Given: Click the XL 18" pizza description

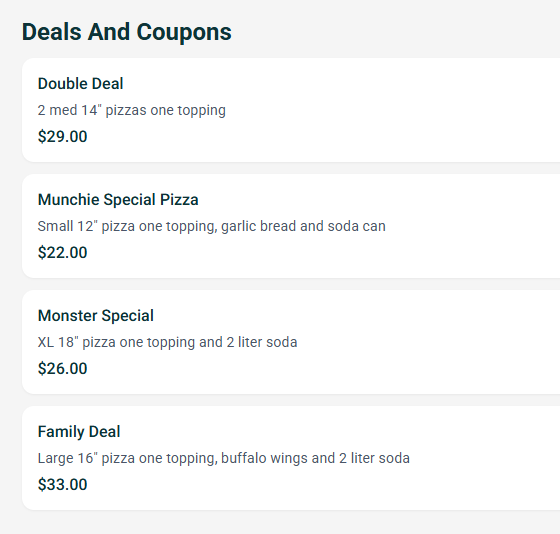Looking at the screenshot, I should 167,342.
